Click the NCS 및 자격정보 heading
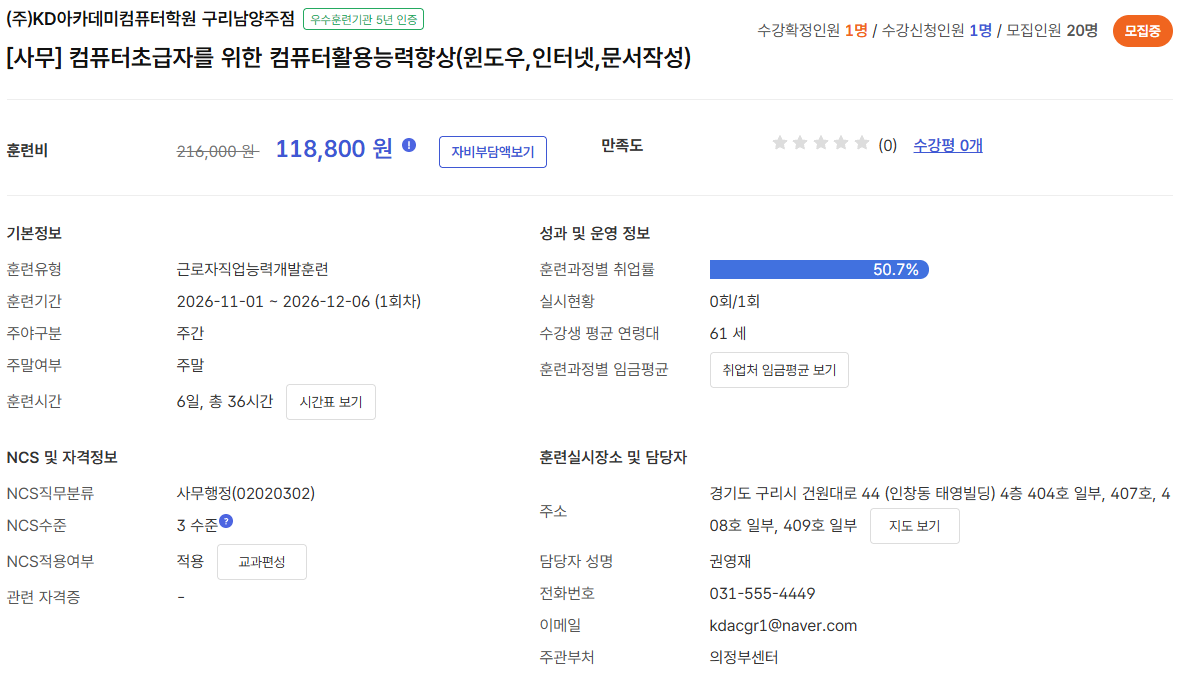This screenshot has height=677, width=1181. pyautogui.click(x=62, y=457)
